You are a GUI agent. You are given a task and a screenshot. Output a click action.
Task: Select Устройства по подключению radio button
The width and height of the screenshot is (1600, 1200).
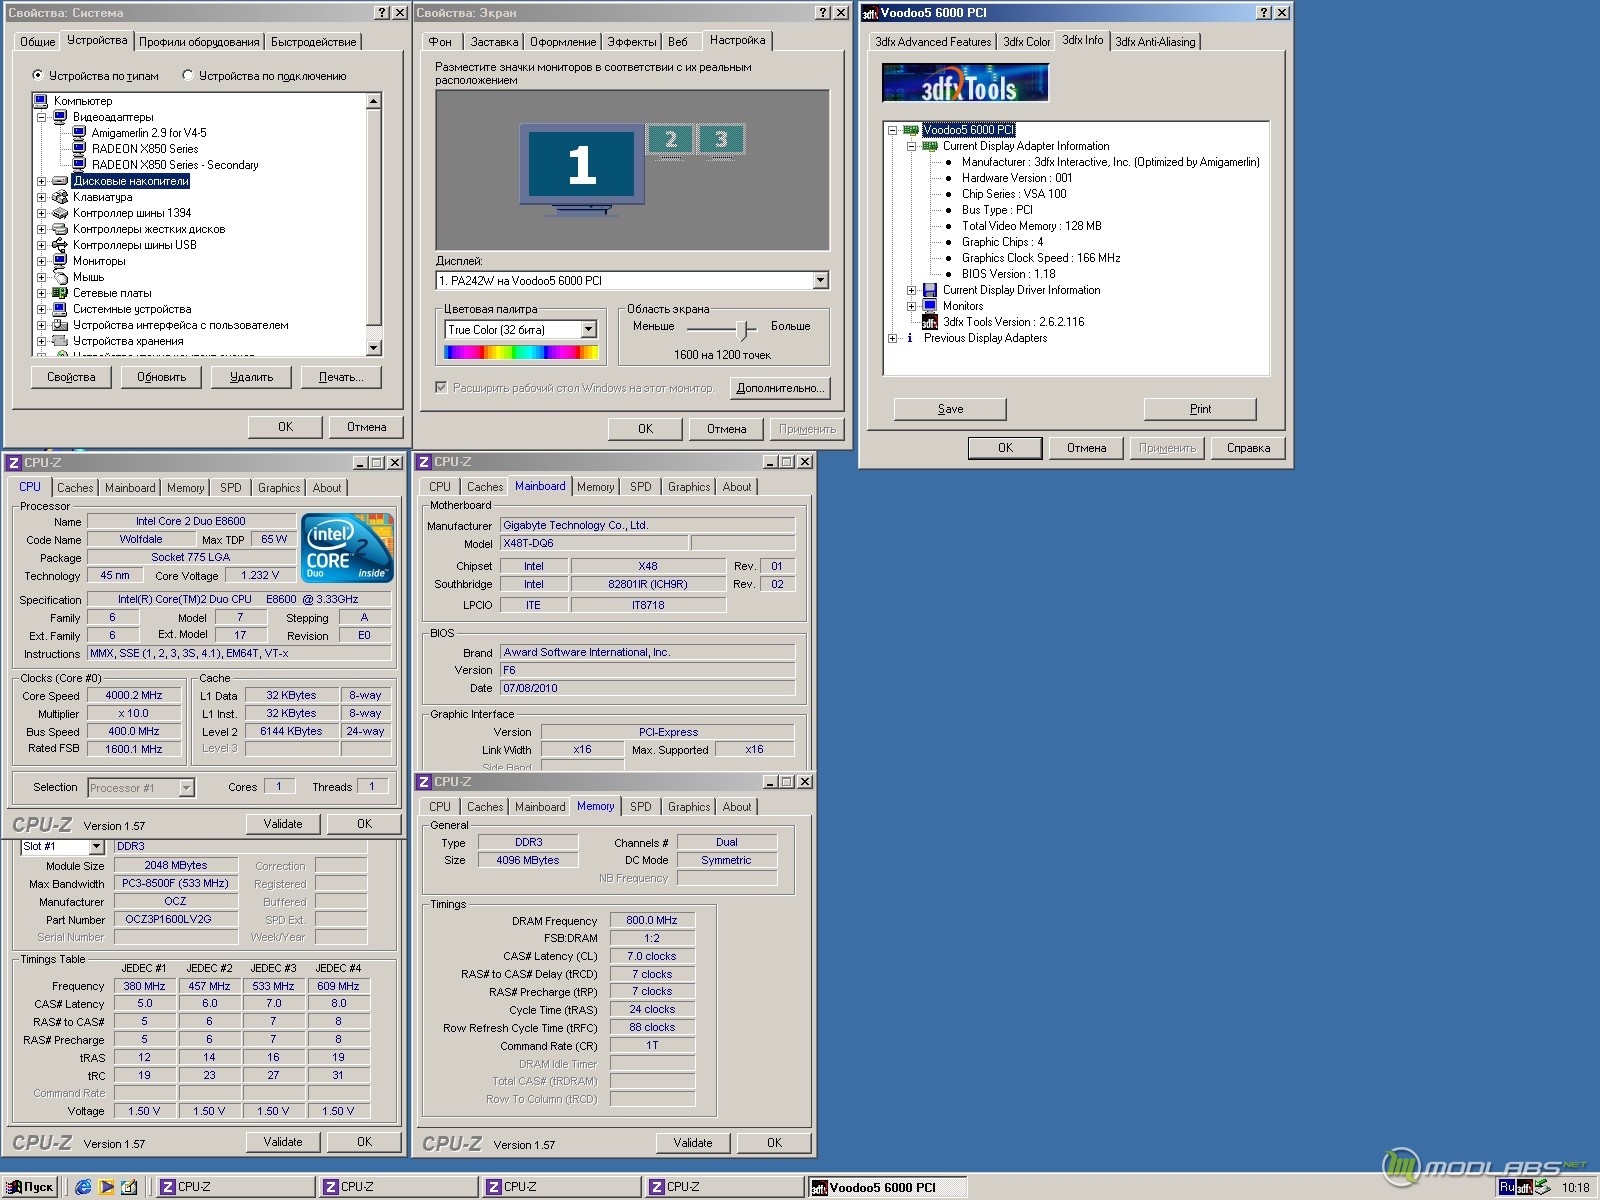188,75
